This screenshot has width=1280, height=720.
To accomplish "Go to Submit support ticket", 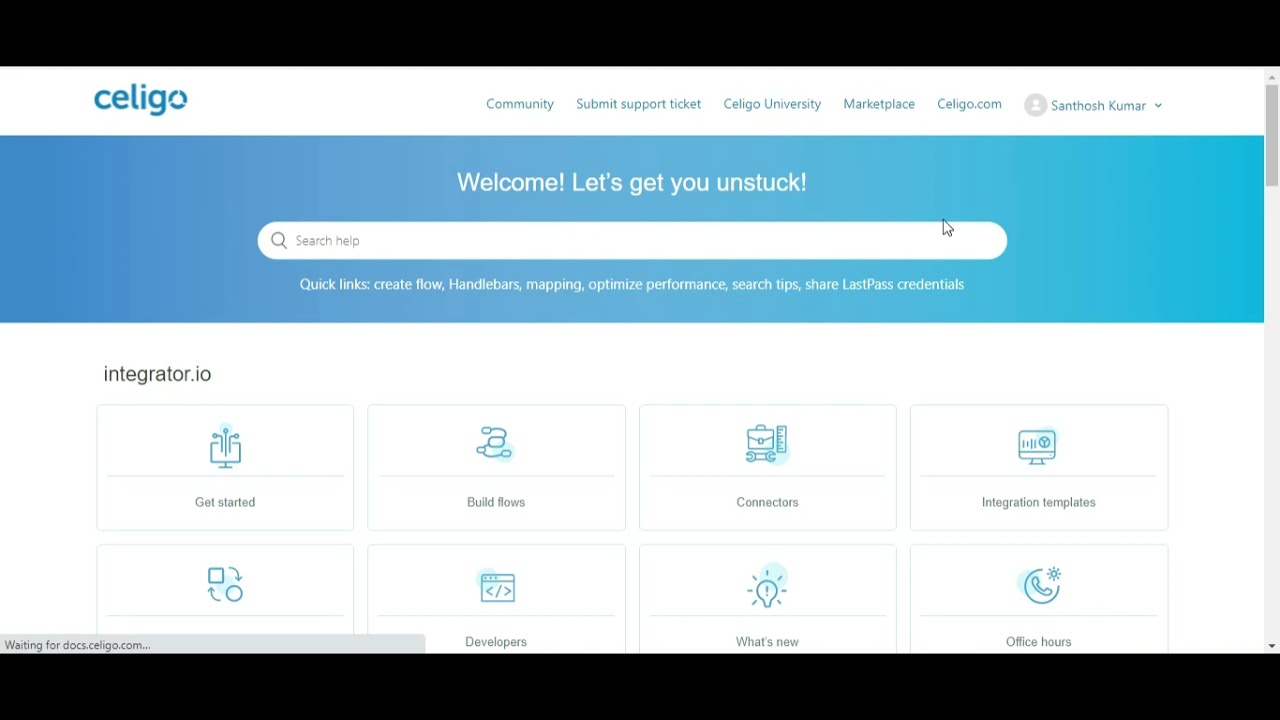I will click(638, 104).
